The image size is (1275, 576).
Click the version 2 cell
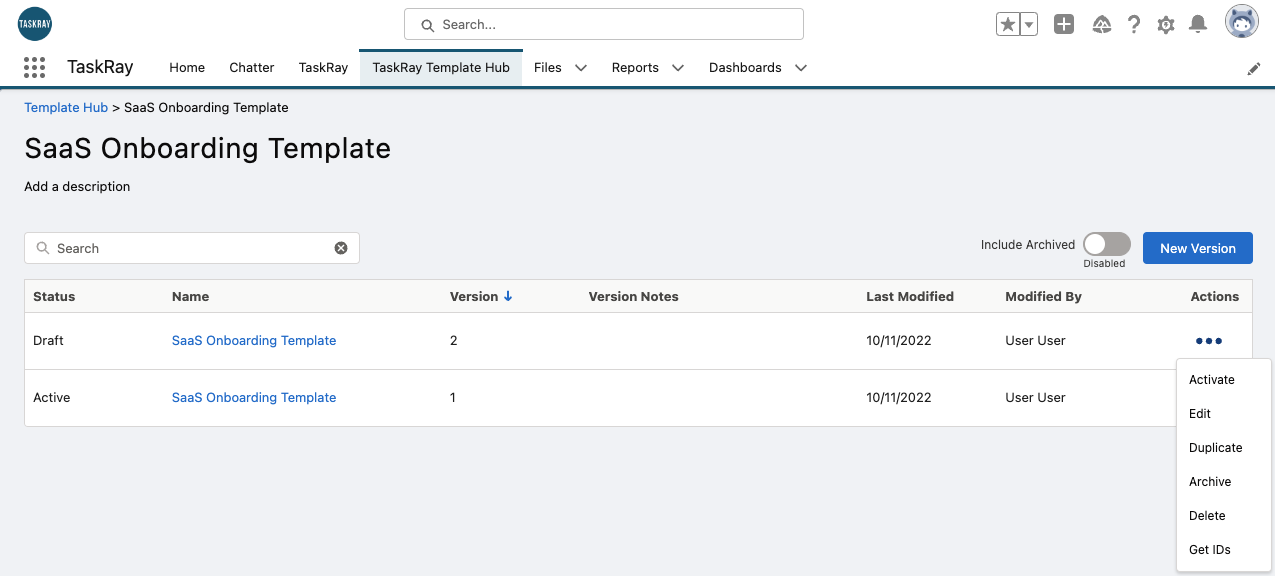click(x=454, y=341)
